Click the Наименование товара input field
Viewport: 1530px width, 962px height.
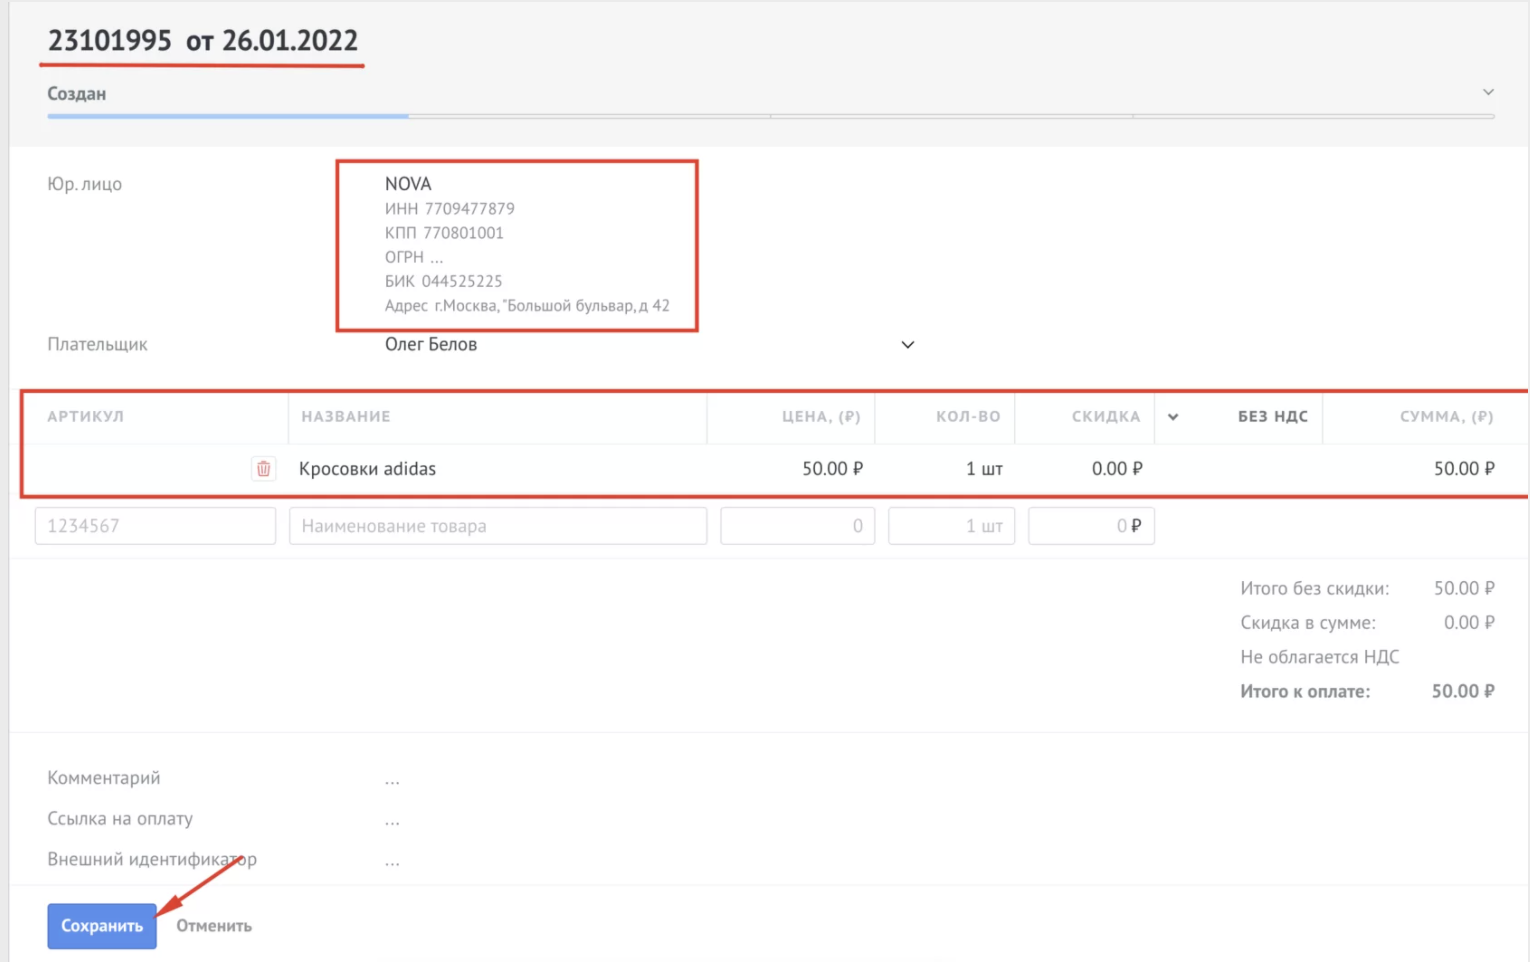(497, 526)
